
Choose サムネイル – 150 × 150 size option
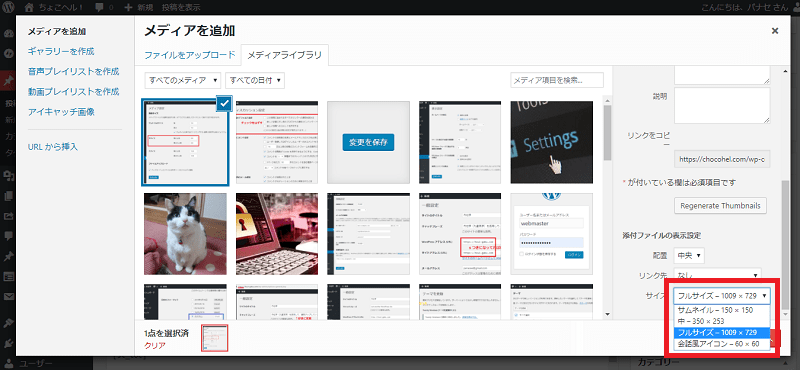coord(721,310)
